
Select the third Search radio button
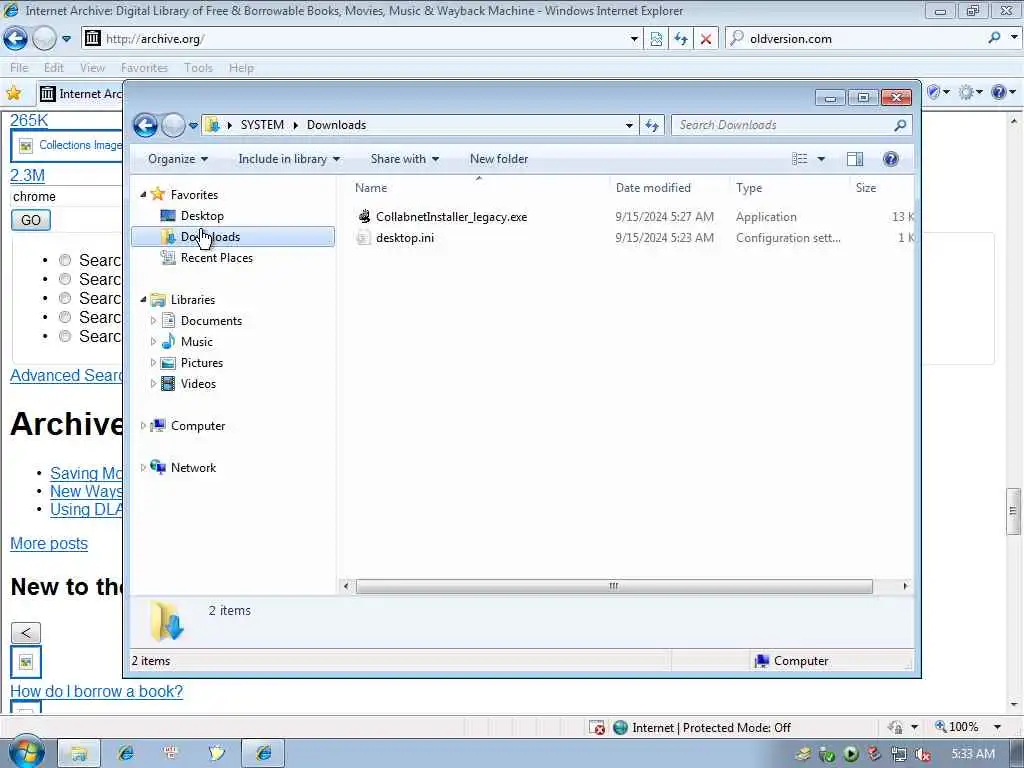click(x=65, y=298)
